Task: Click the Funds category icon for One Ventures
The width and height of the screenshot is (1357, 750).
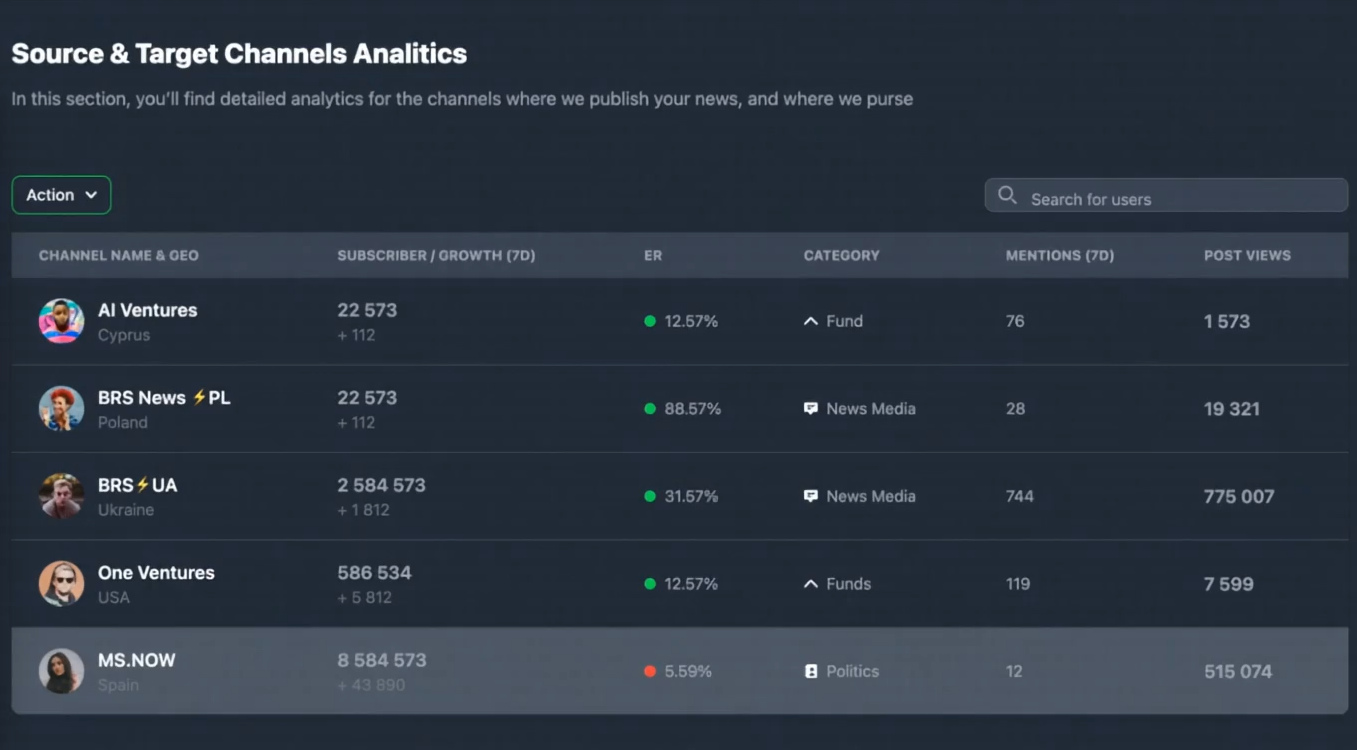Action: 811,584
